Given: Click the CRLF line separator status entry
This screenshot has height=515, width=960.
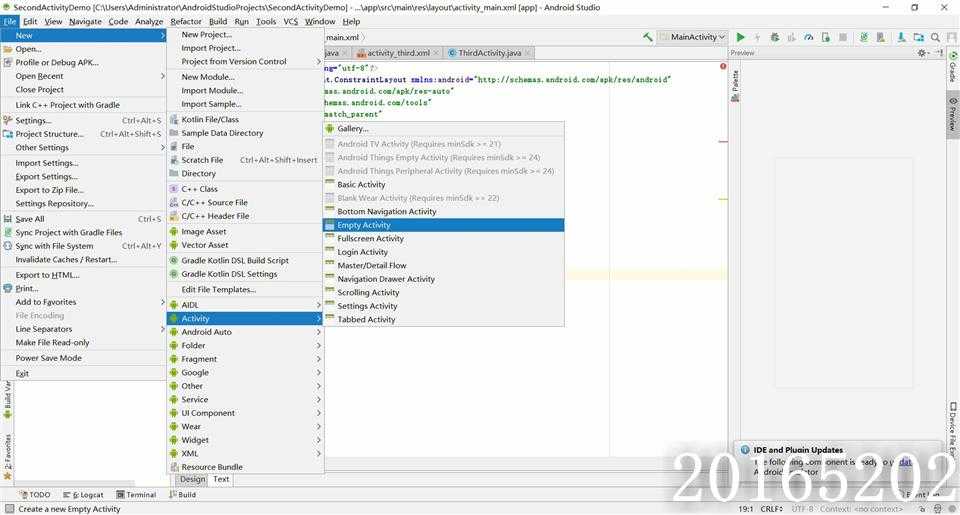Looking at the screenshot, I should coord(771,509).
